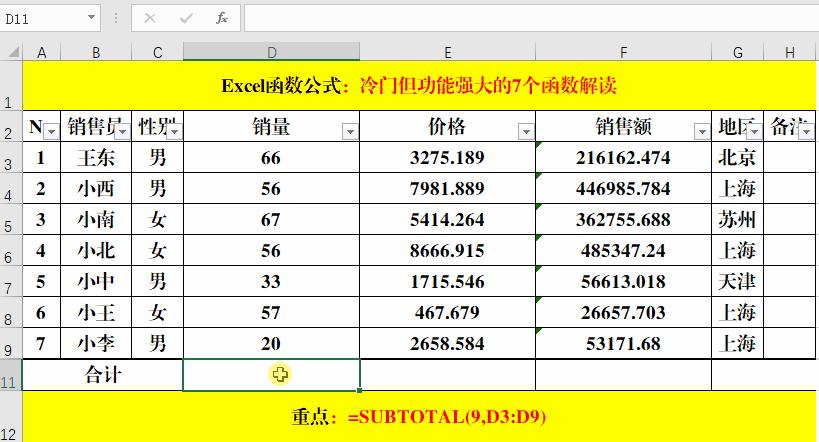Click region cell 天津

coord(738,281)
